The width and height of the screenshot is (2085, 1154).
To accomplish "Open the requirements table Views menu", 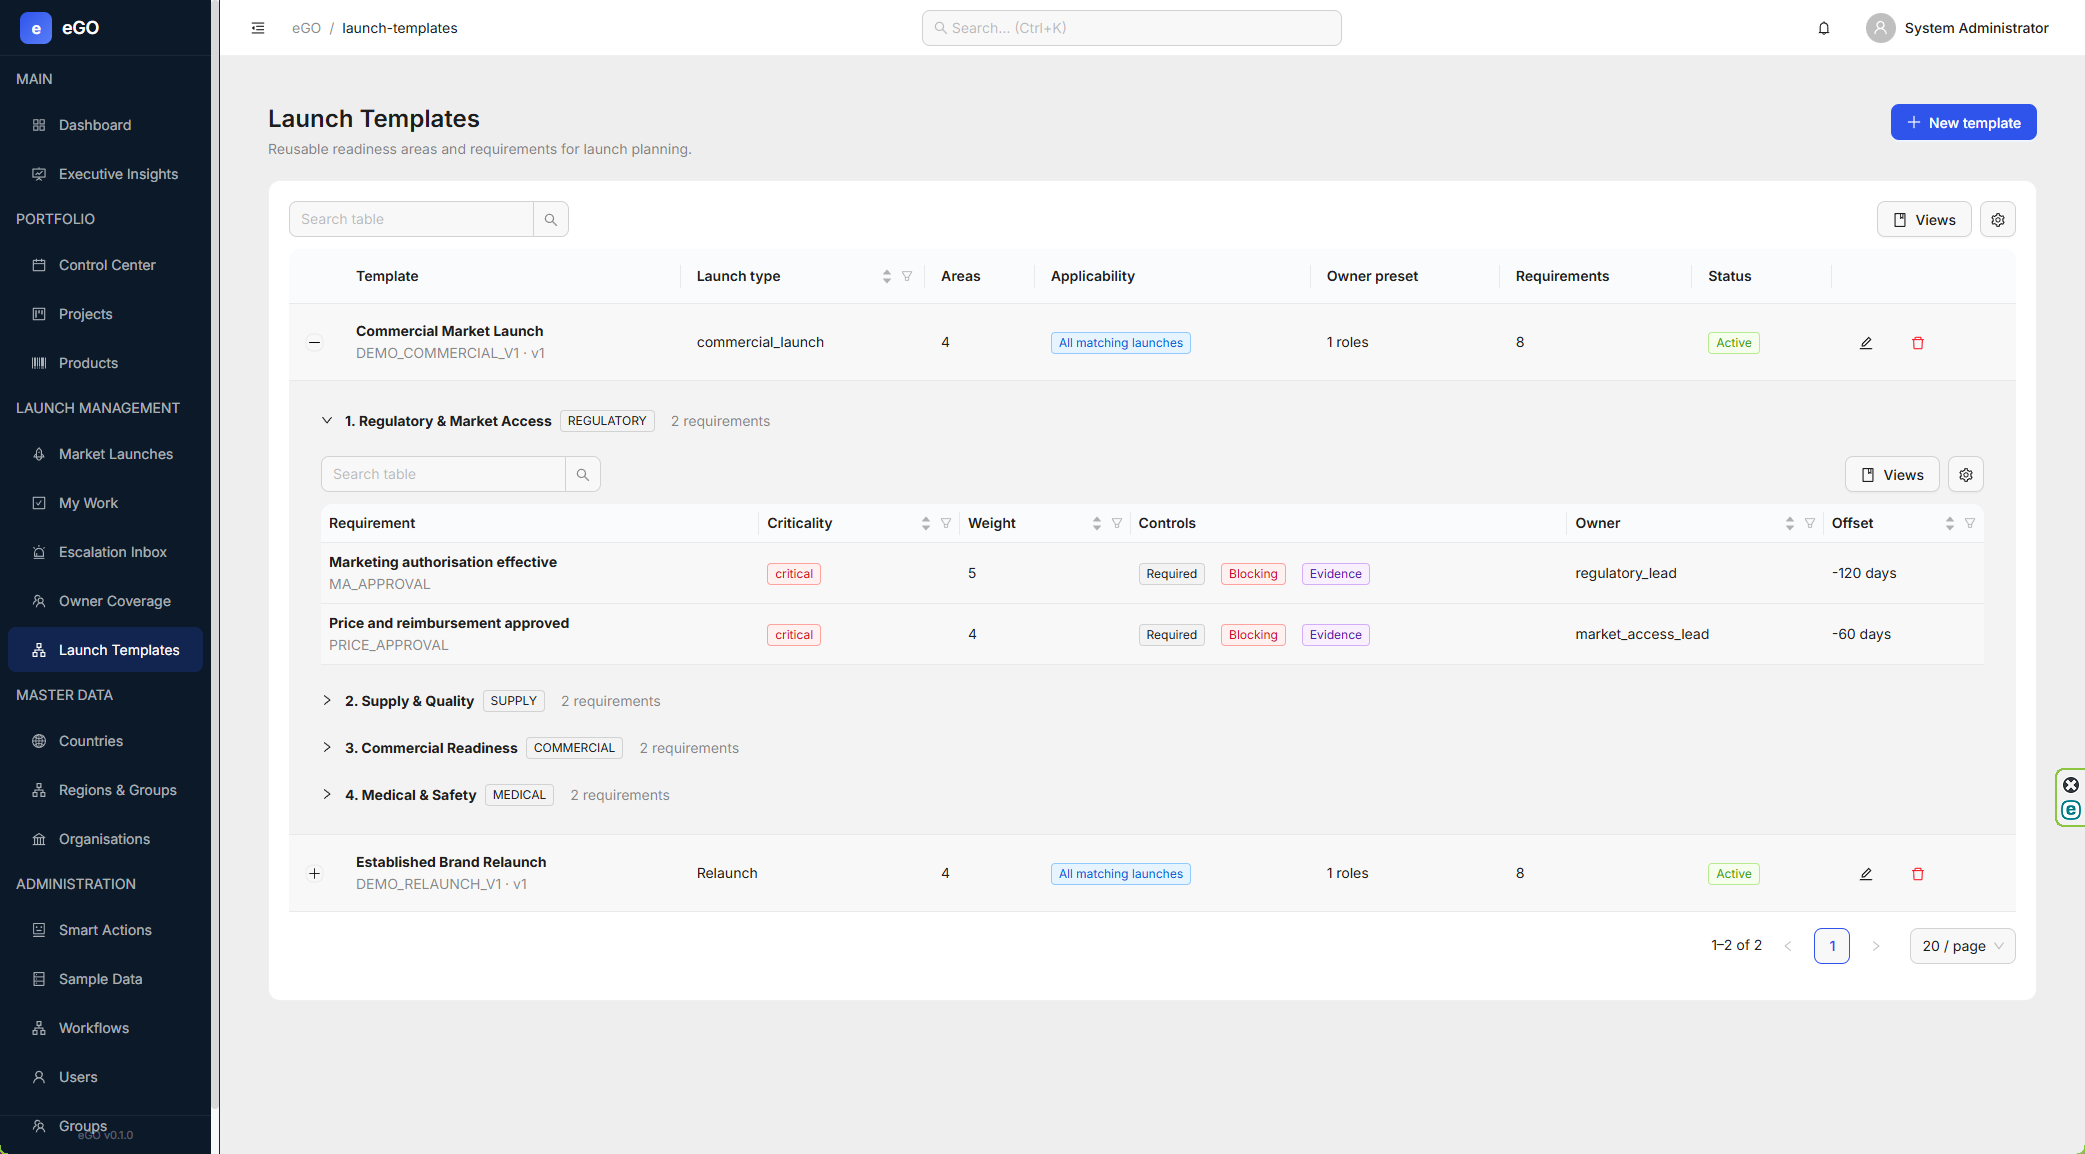I will (x=1892, y=475).
